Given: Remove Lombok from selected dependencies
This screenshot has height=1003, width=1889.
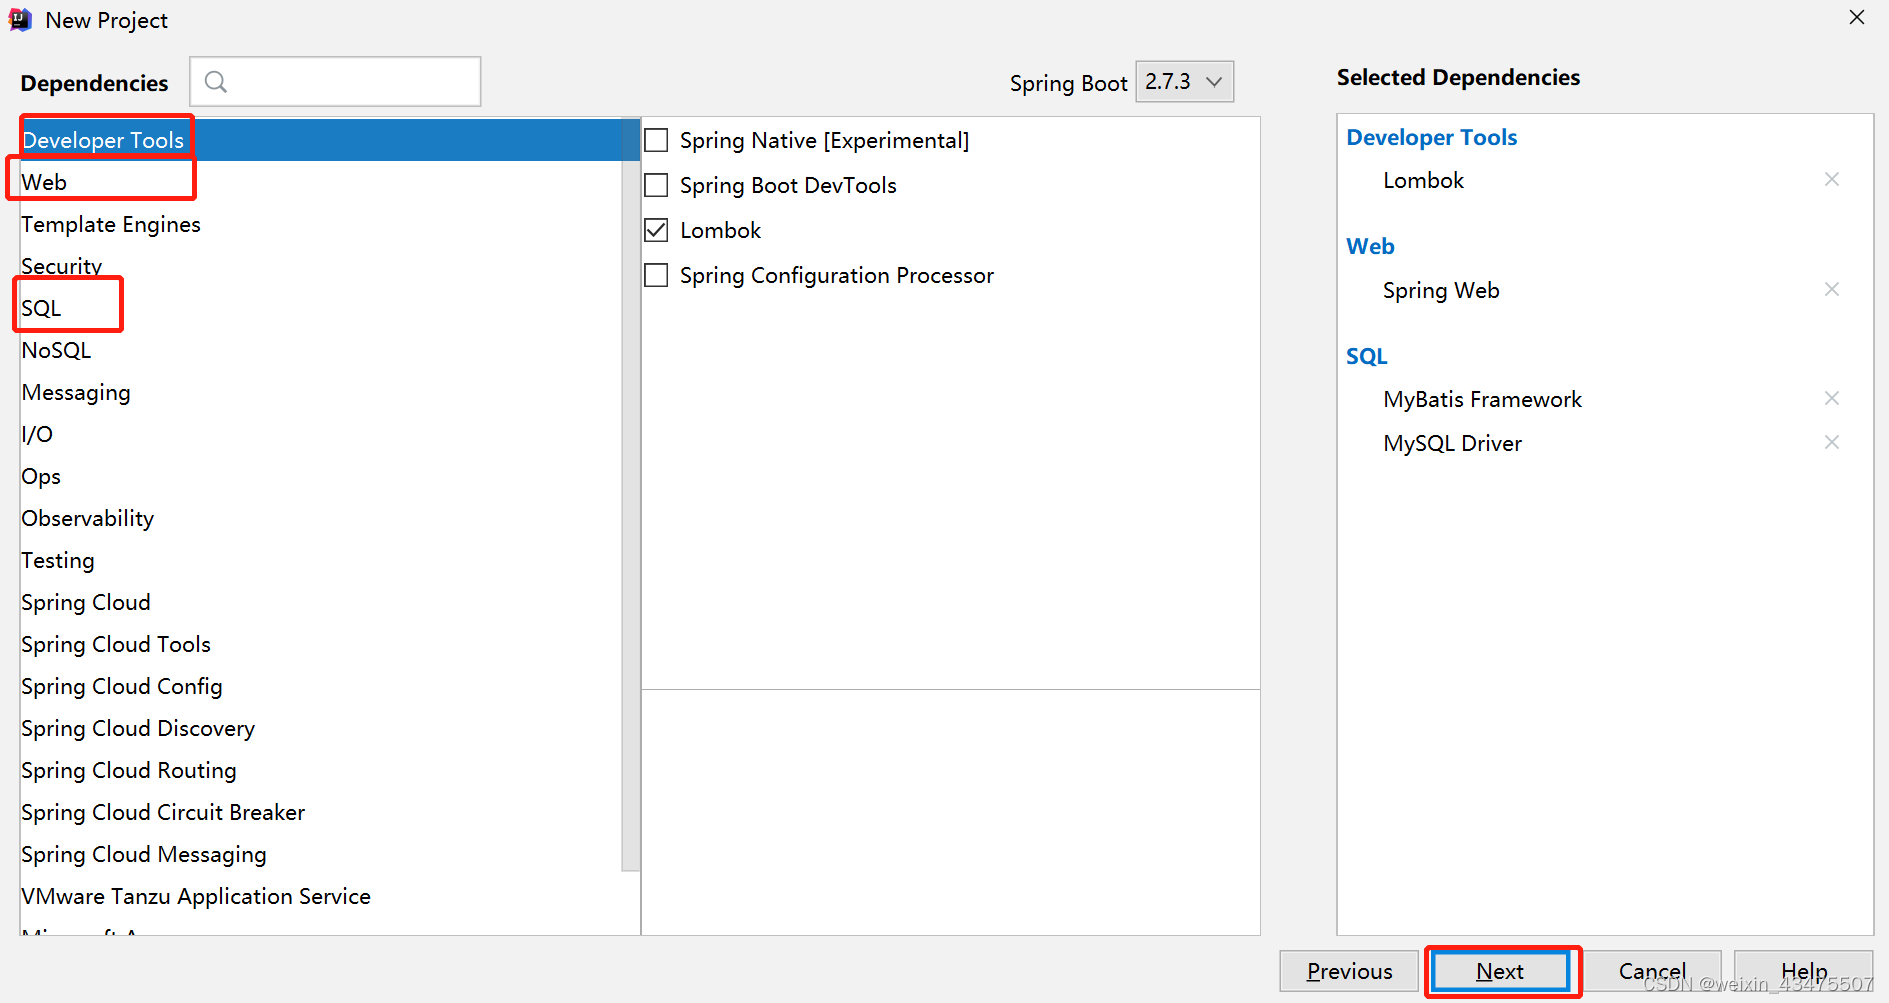Looking at the screenshot, I should pyautogui.click(x=1831, y=180).
